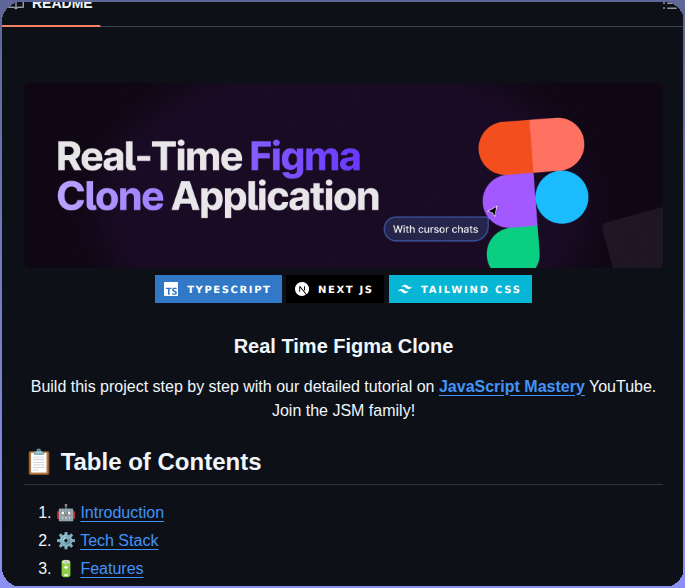Jump to the Introduction section link

pyautogui.click(x=122, y=512)
